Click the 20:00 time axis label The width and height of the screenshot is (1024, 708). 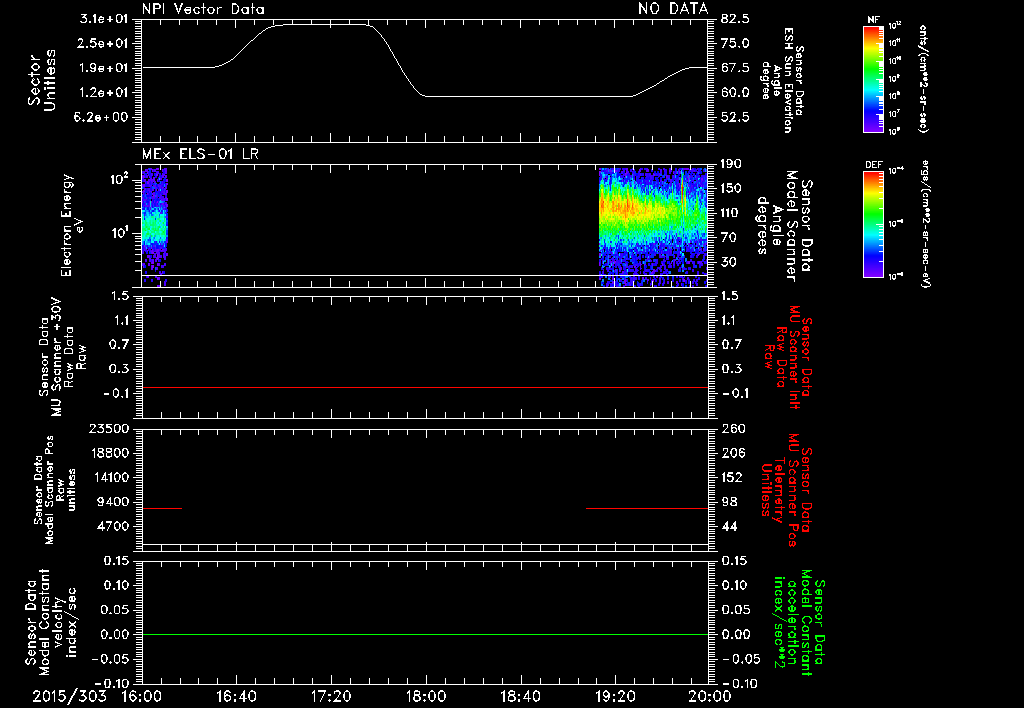click(710, 696)
